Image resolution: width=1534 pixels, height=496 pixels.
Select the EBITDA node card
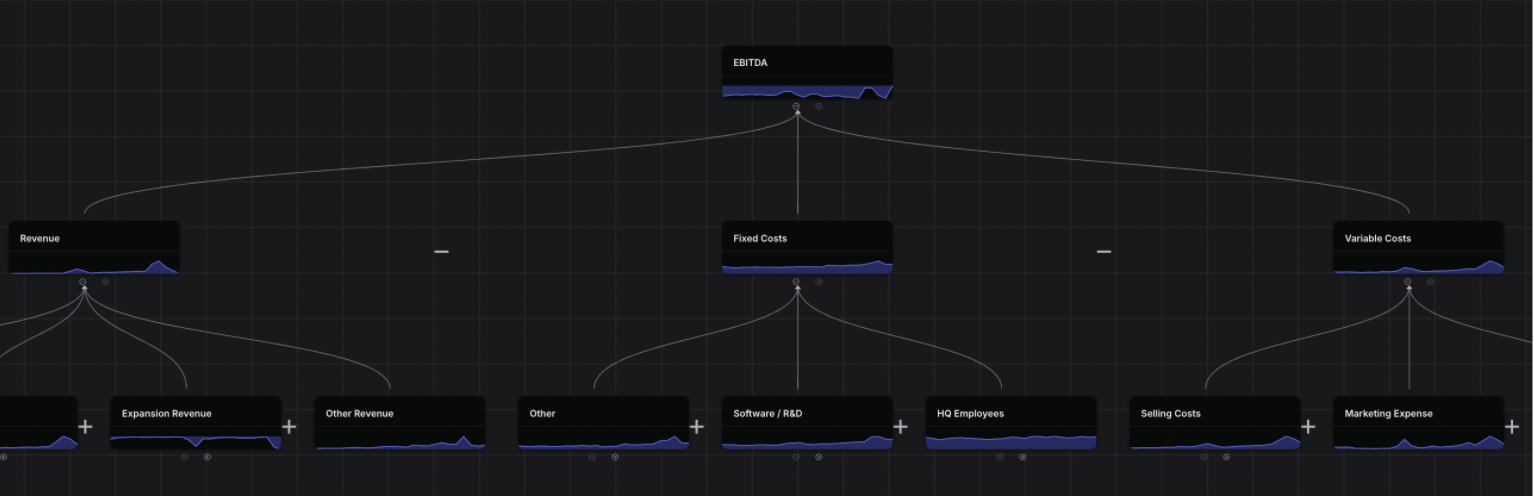point(807,72)
